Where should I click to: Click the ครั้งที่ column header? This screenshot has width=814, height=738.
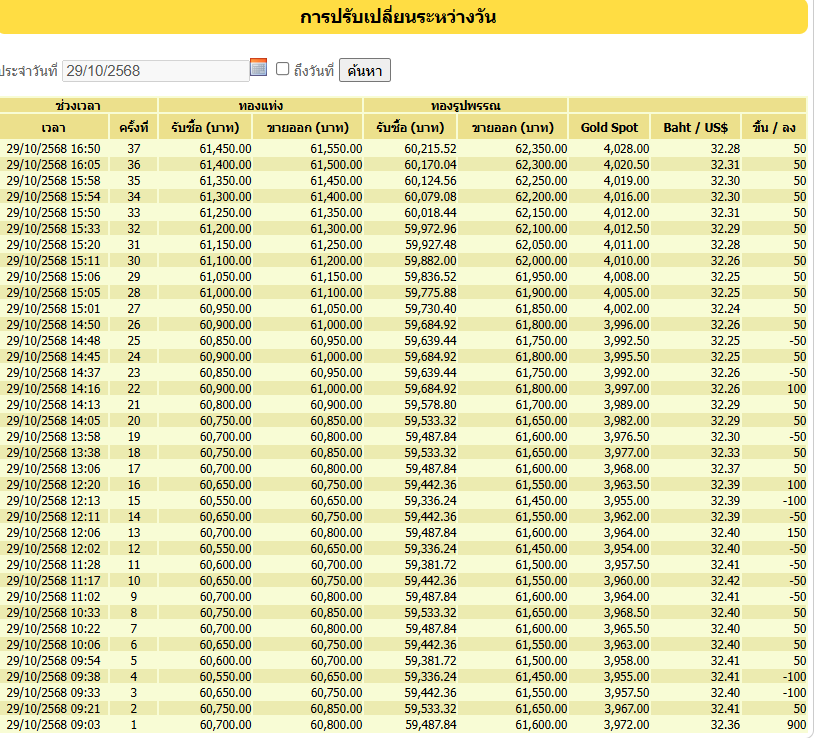click(x=133, y=128)
